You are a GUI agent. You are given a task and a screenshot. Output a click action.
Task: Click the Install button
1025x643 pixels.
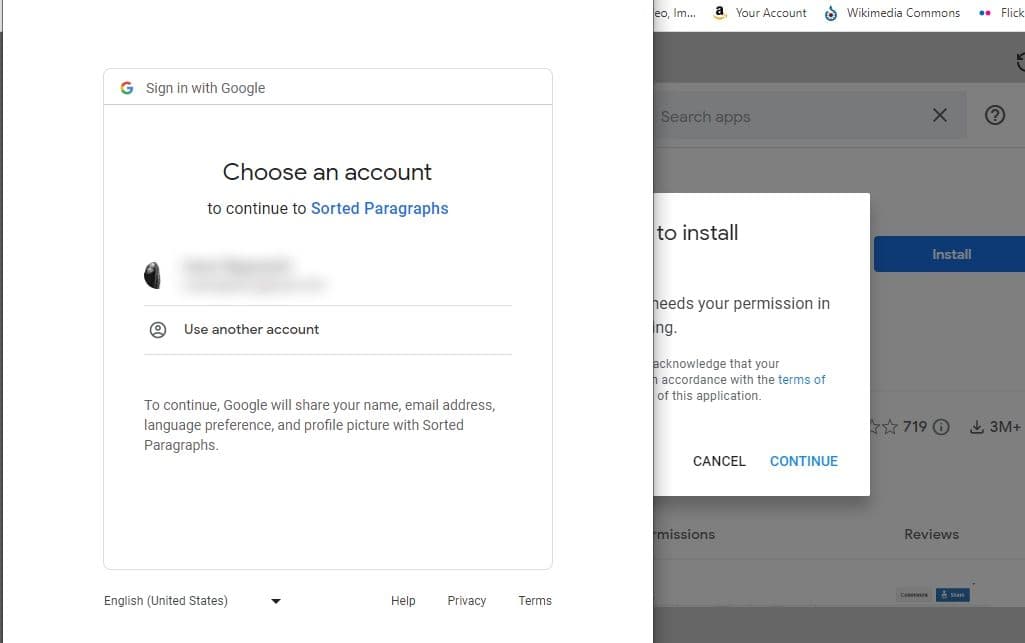pos(949,254)
